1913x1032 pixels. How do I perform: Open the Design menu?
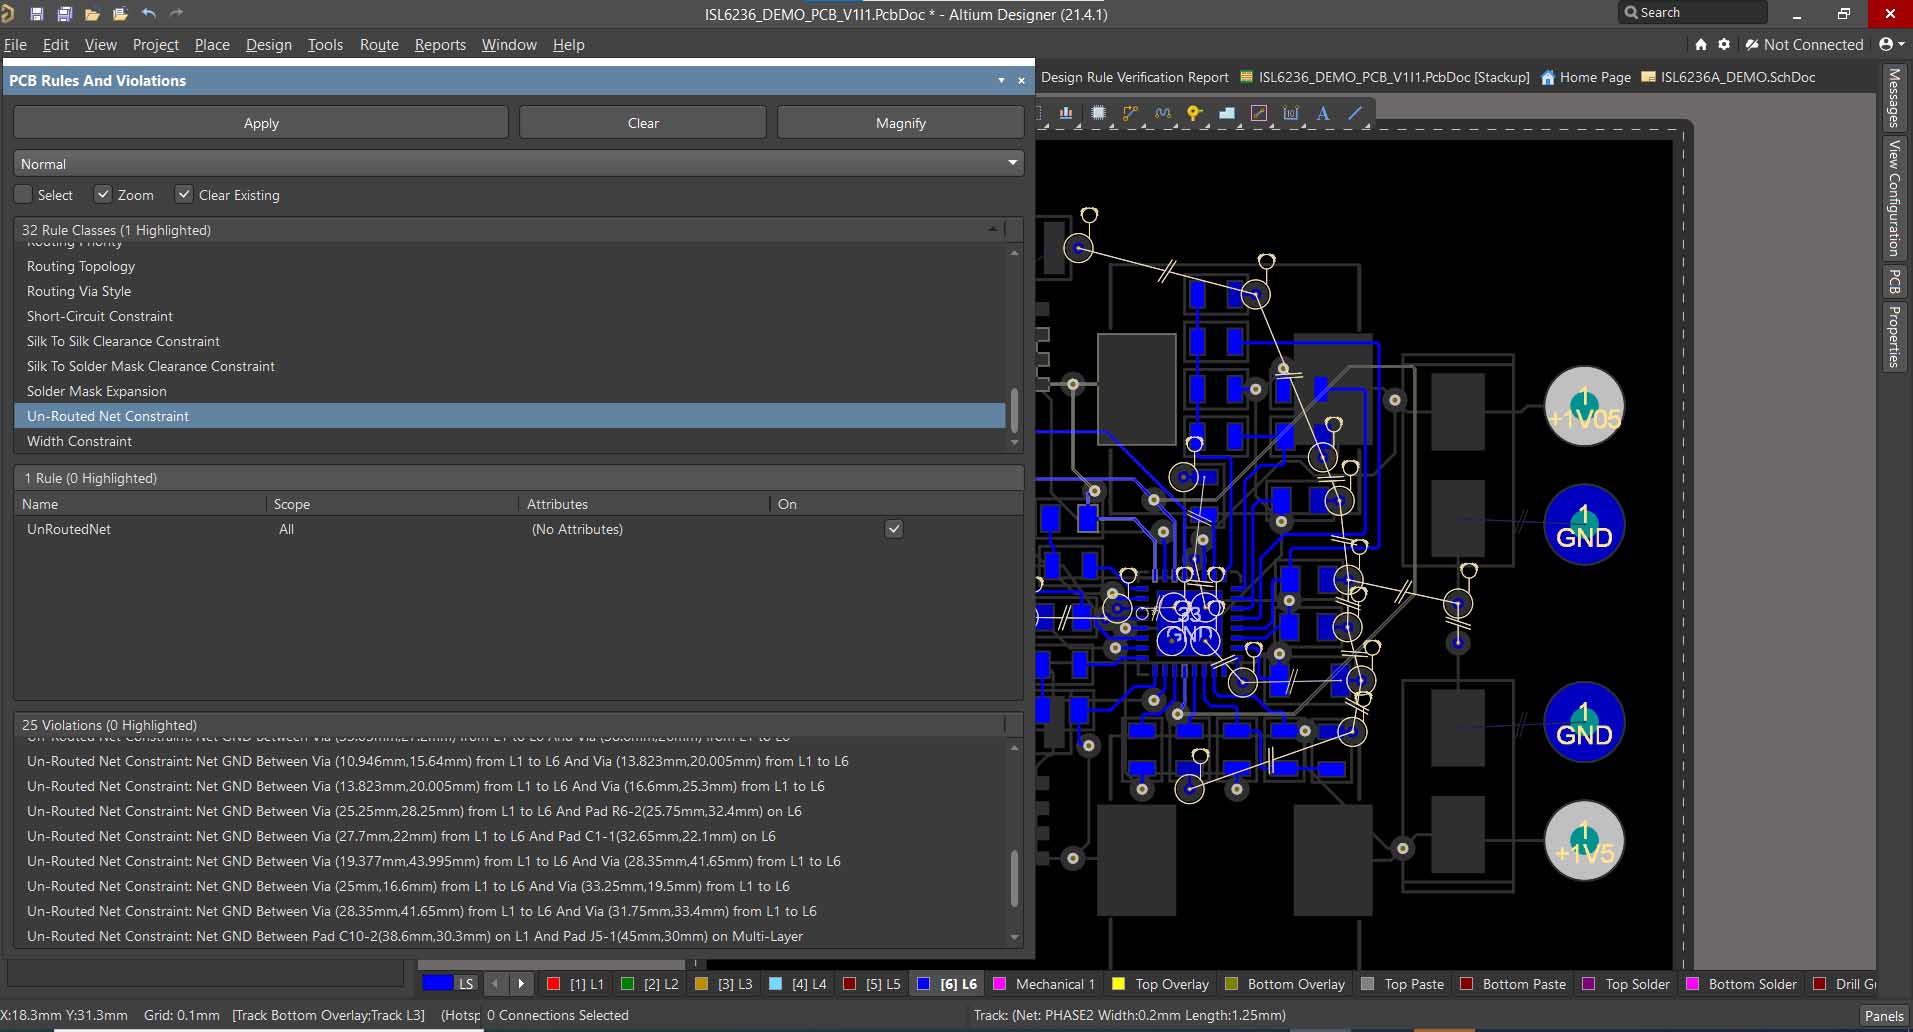(268, 45)
